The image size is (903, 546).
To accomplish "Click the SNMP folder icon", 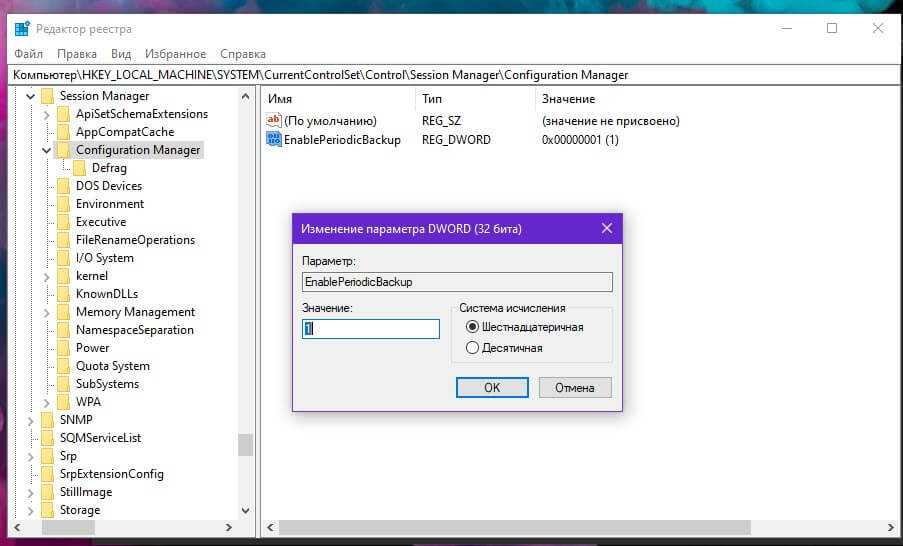I will [x=47, y=420].
